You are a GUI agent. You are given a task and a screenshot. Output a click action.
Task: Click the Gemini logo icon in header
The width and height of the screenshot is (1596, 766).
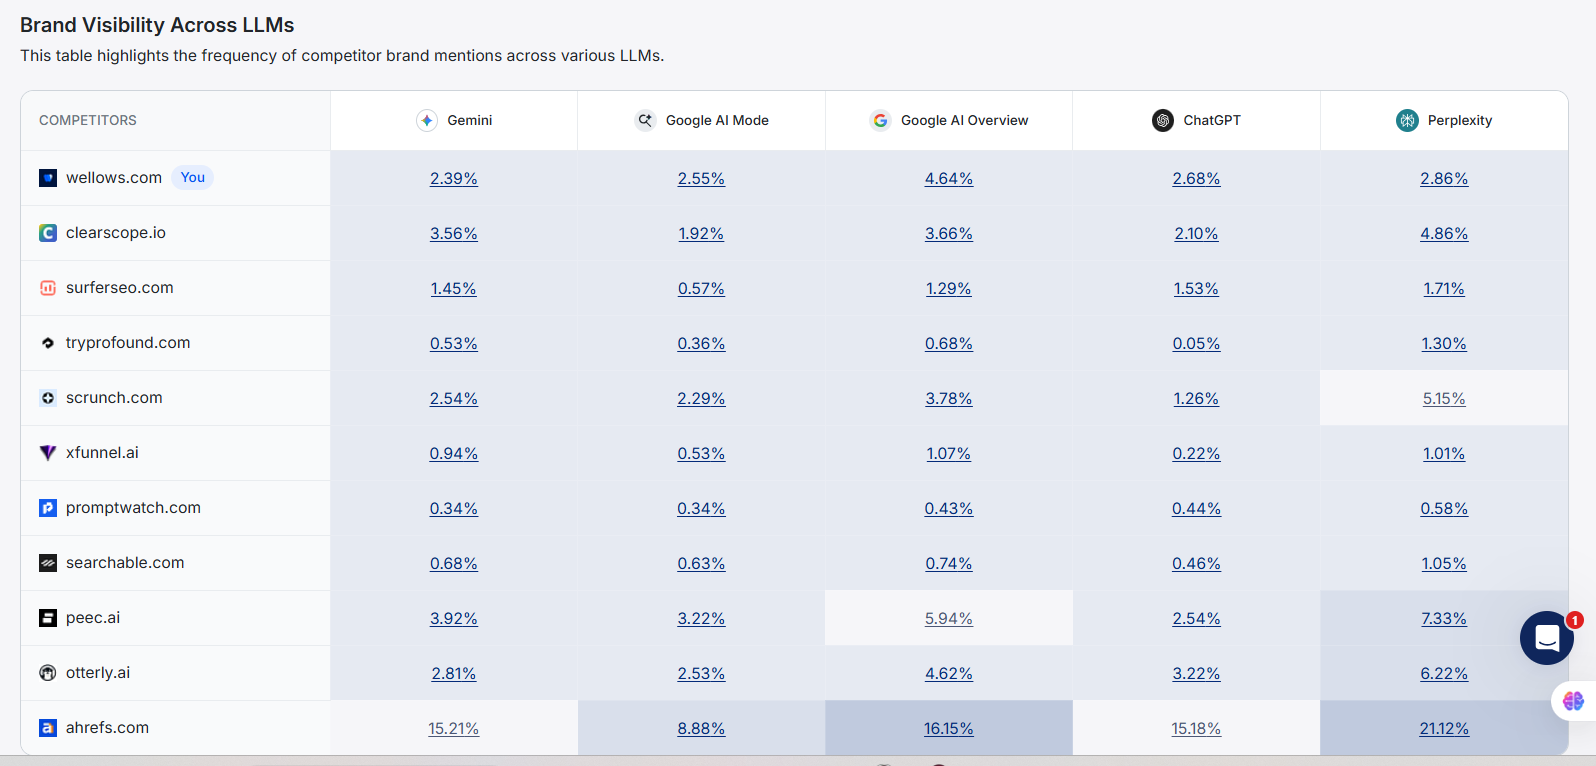coord(427,120)
